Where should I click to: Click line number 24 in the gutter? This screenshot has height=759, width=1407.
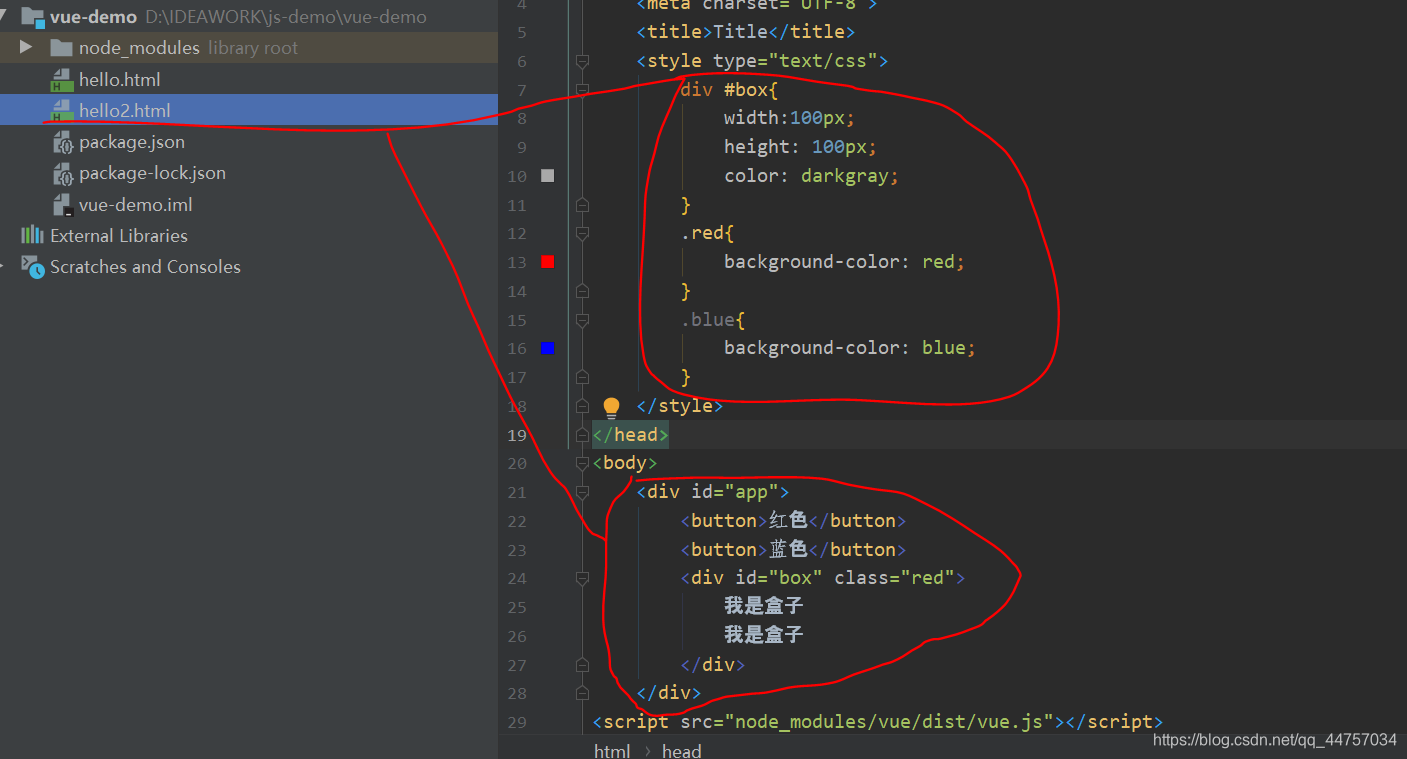coord(516,578)
